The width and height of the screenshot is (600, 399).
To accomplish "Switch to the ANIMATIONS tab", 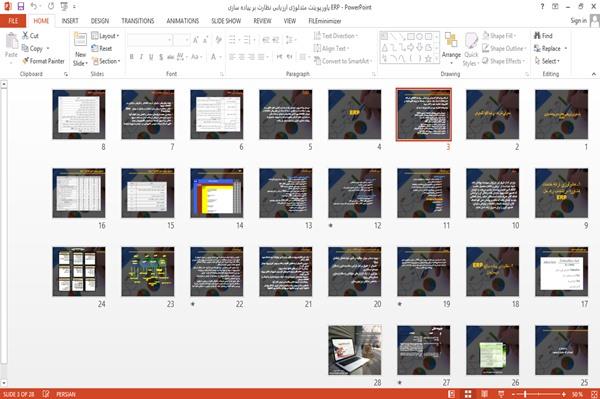I will point(183,21).
